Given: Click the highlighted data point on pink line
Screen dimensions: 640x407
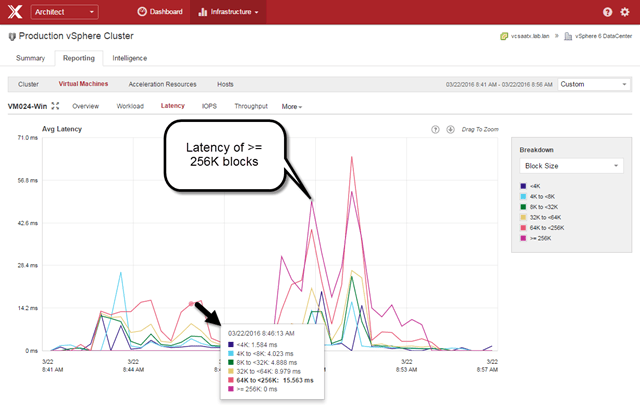Looking at the screenshot, I should [x=191, y=304].
